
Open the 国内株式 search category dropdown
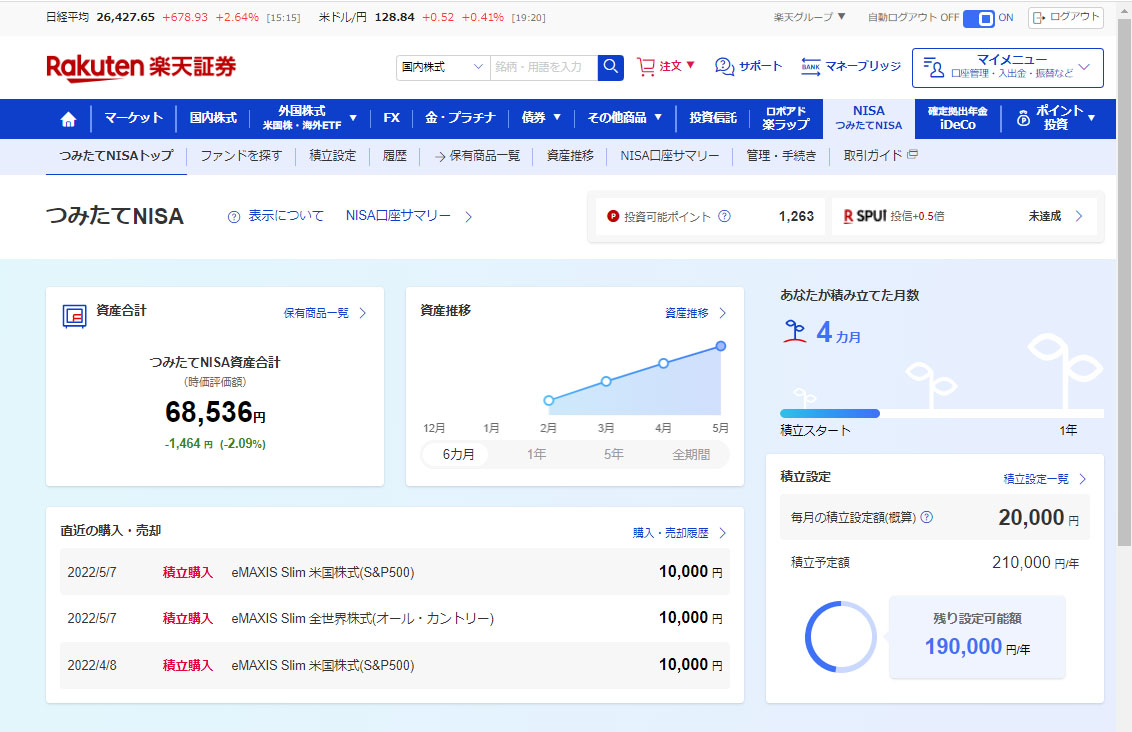tap(443, 67)
